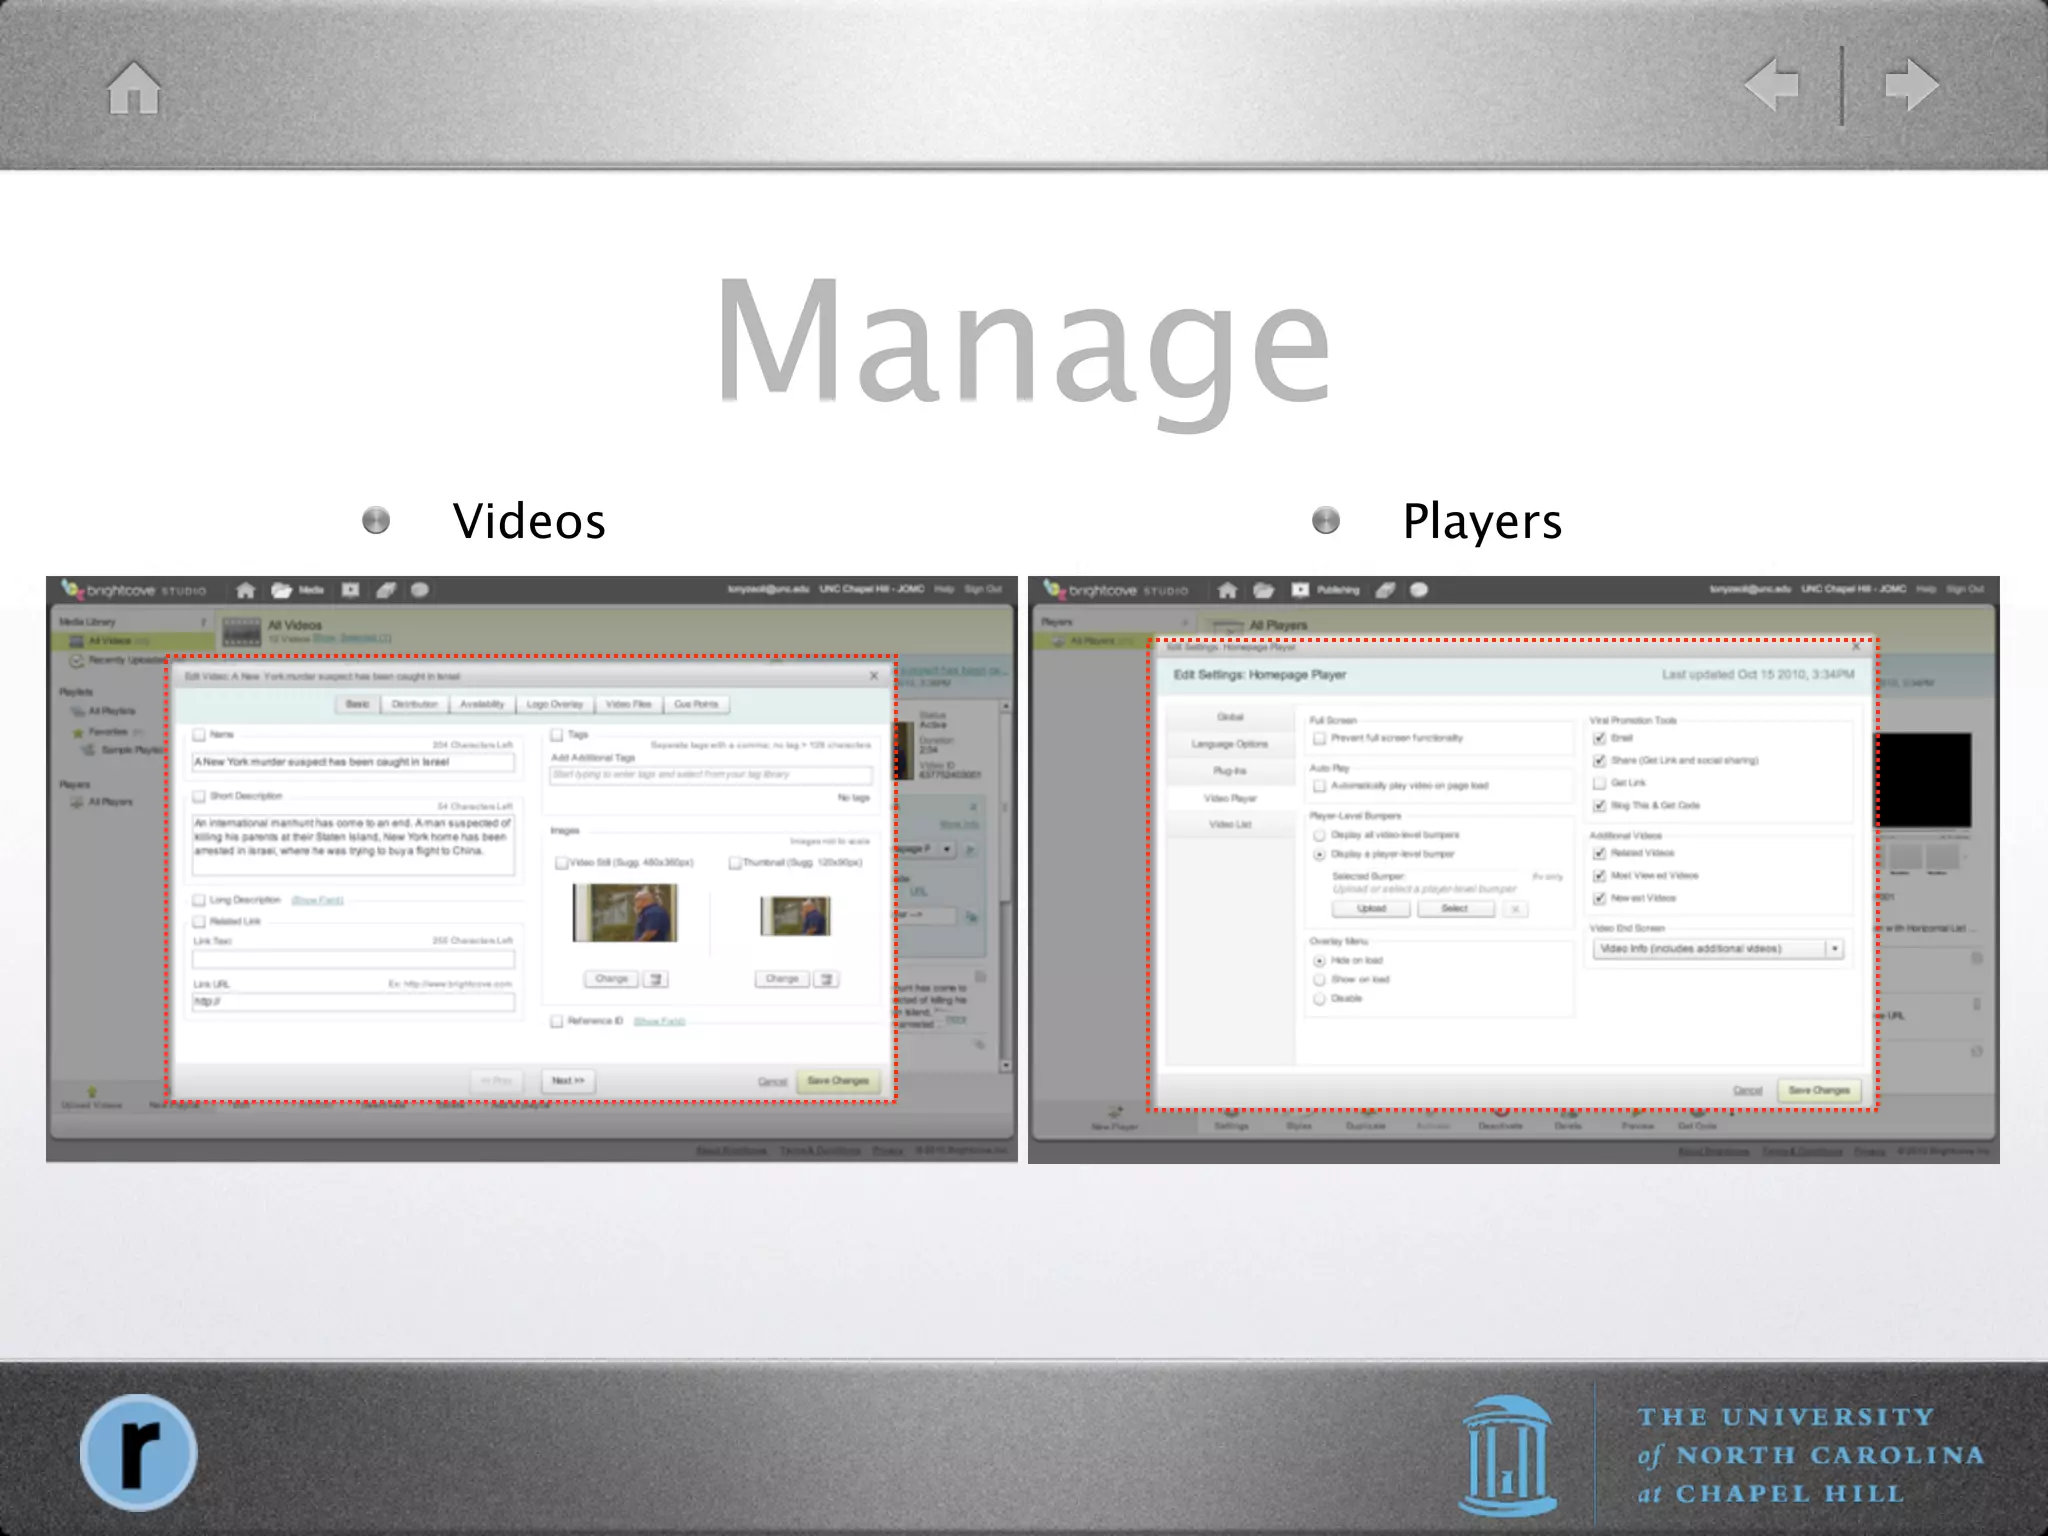Click Select bumper button
The width and height of the screenshot is (2048, 1536).
pyautogui.click(x=1455, y=909)
